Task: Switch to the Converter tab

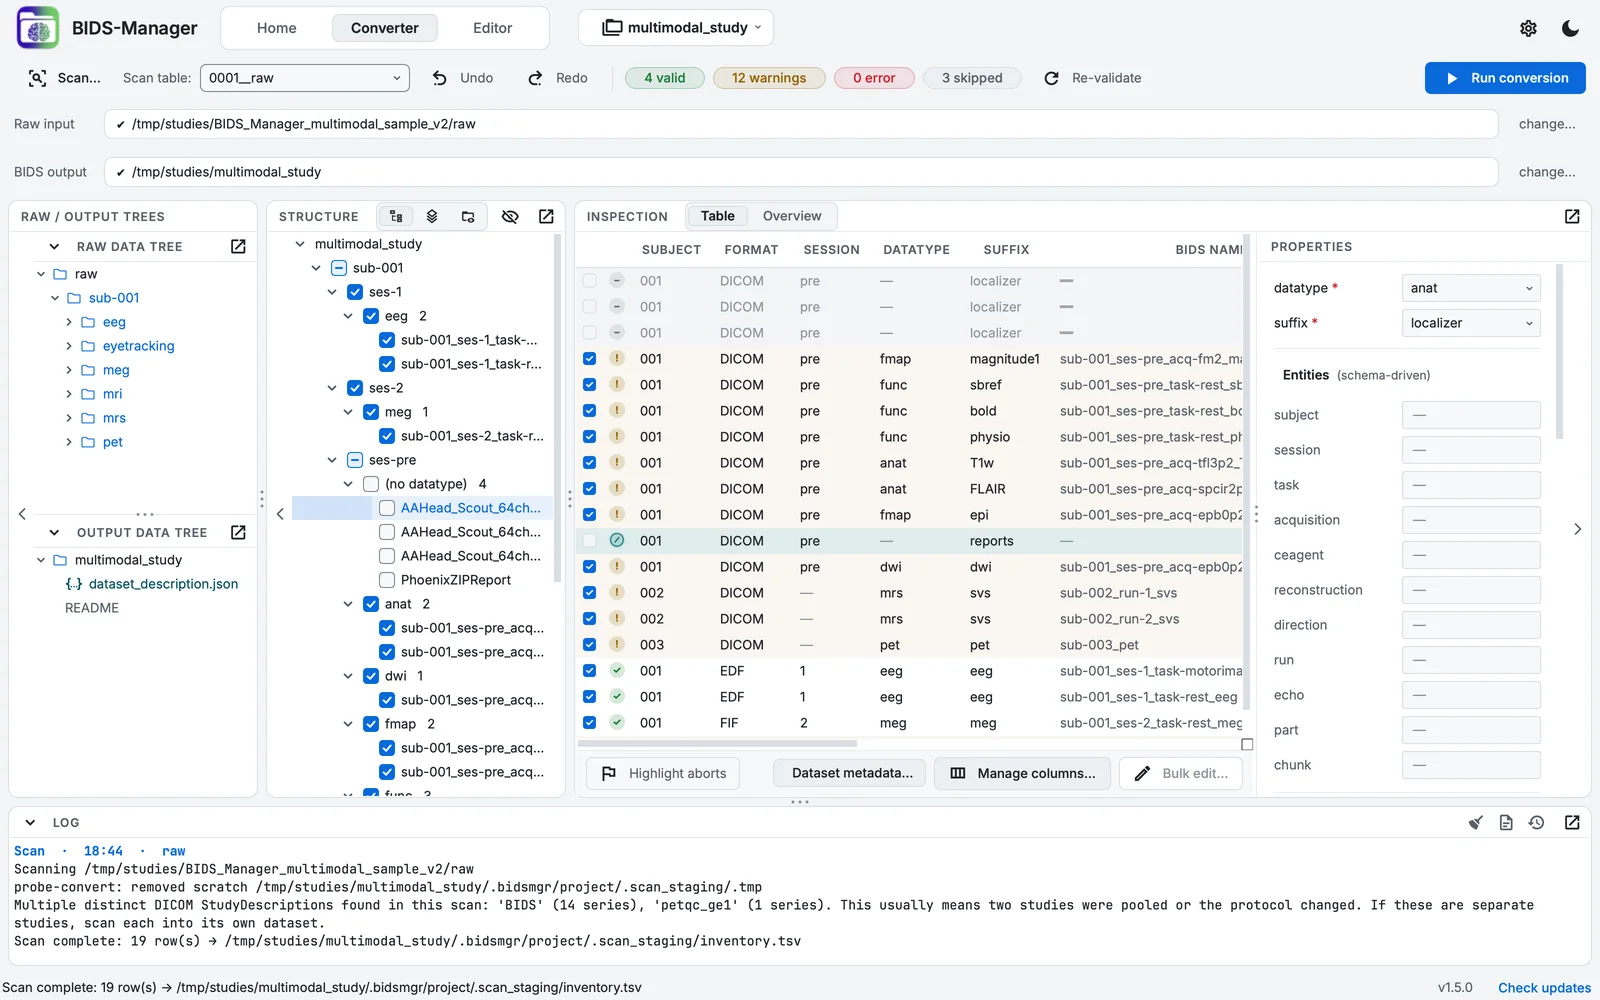Action: [385, 28]
